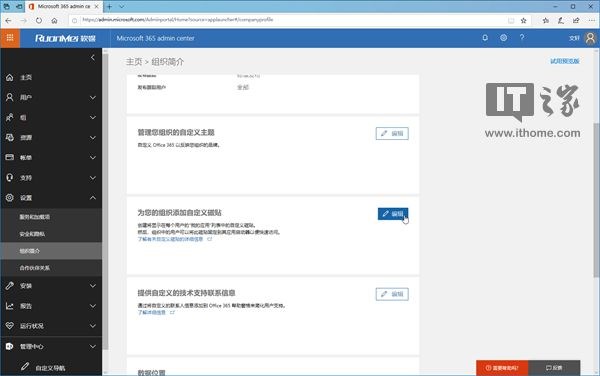Image resolution: width=600 pixels, height=376 pixels.
Task: Click the browser add notes pen icon
Action: [561, 20]
